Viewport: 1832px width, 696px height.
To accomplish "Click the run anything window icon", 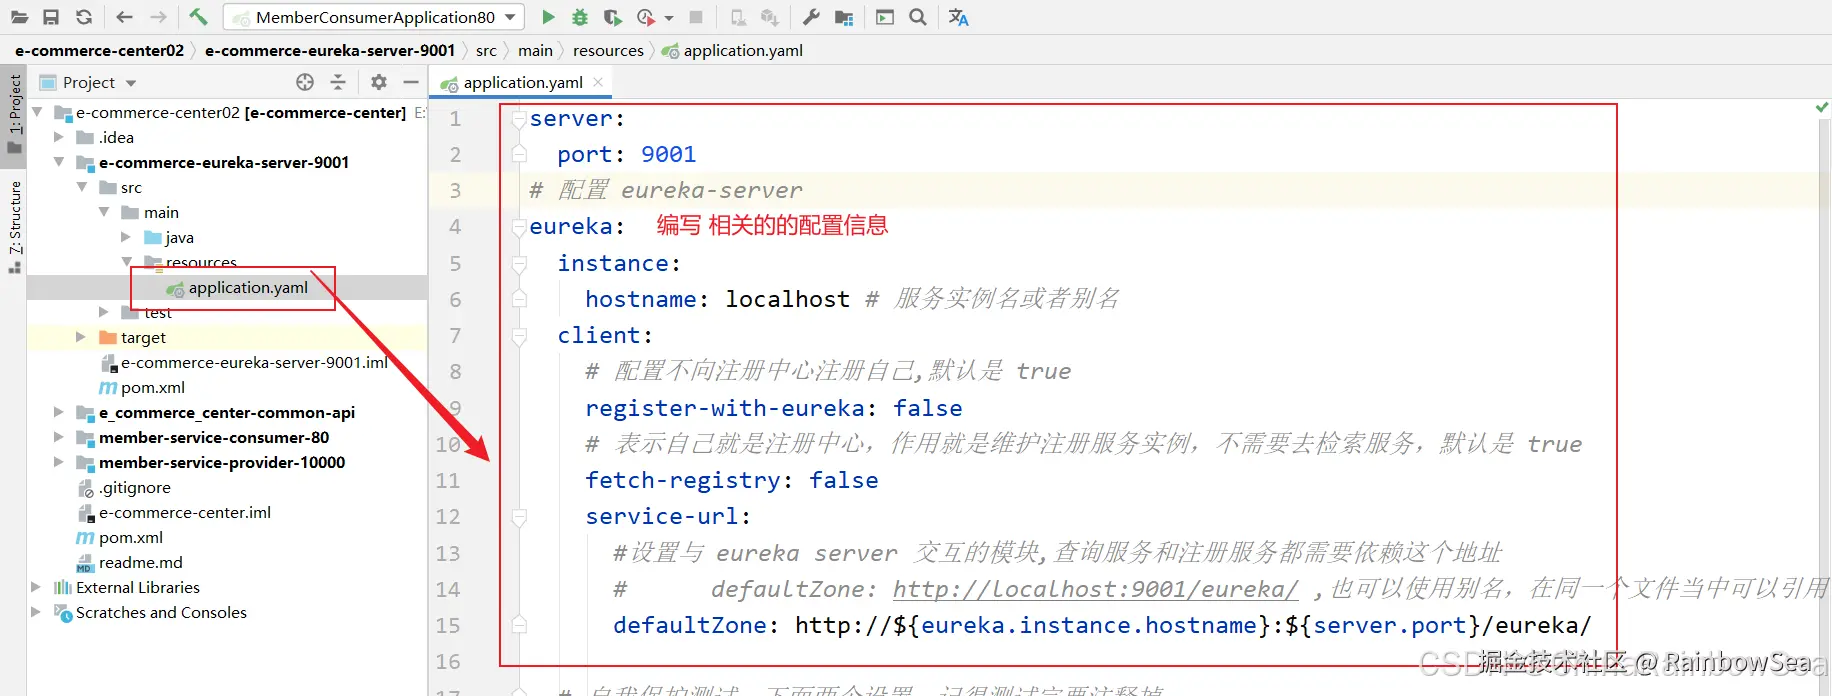I will click(x=885, y=17).
